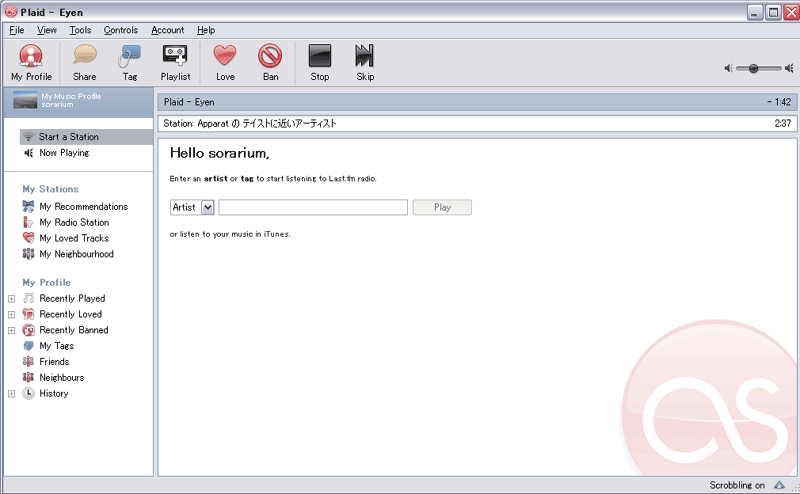Screen dimensions: 800x494
Task: Adjust the volume slider handle
Action: coord(753,68)
